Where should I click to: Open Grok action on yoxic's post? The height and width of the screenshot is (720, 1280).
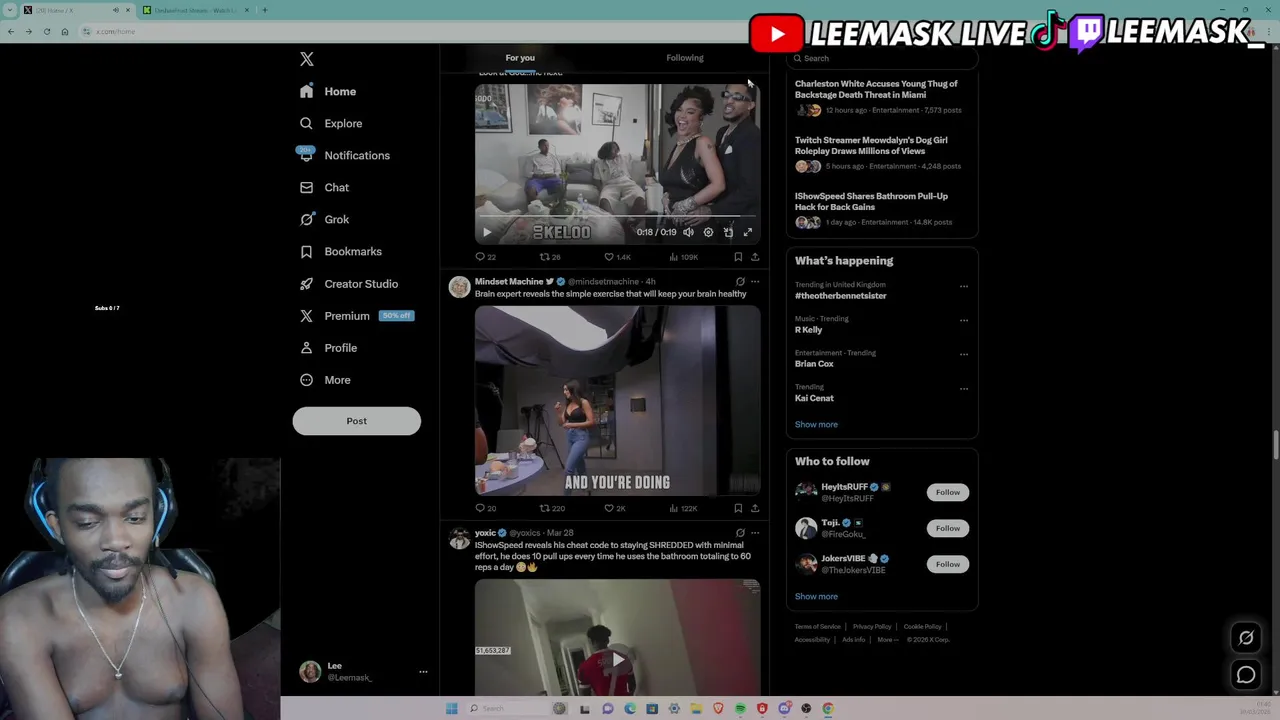[x=740, y=533]
